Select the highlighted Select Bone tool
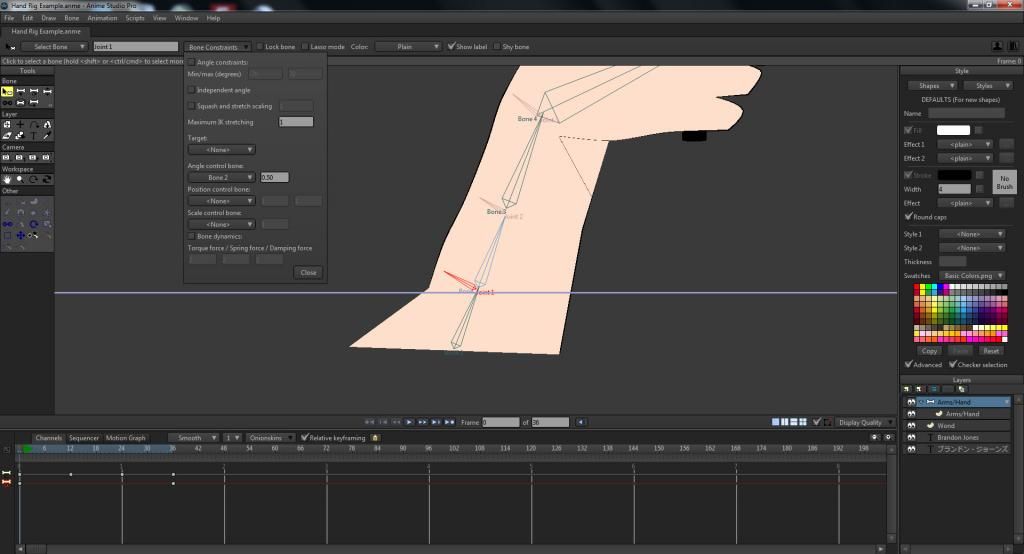The height and width of the screenshot is (554, 1024). click(7, 91)
